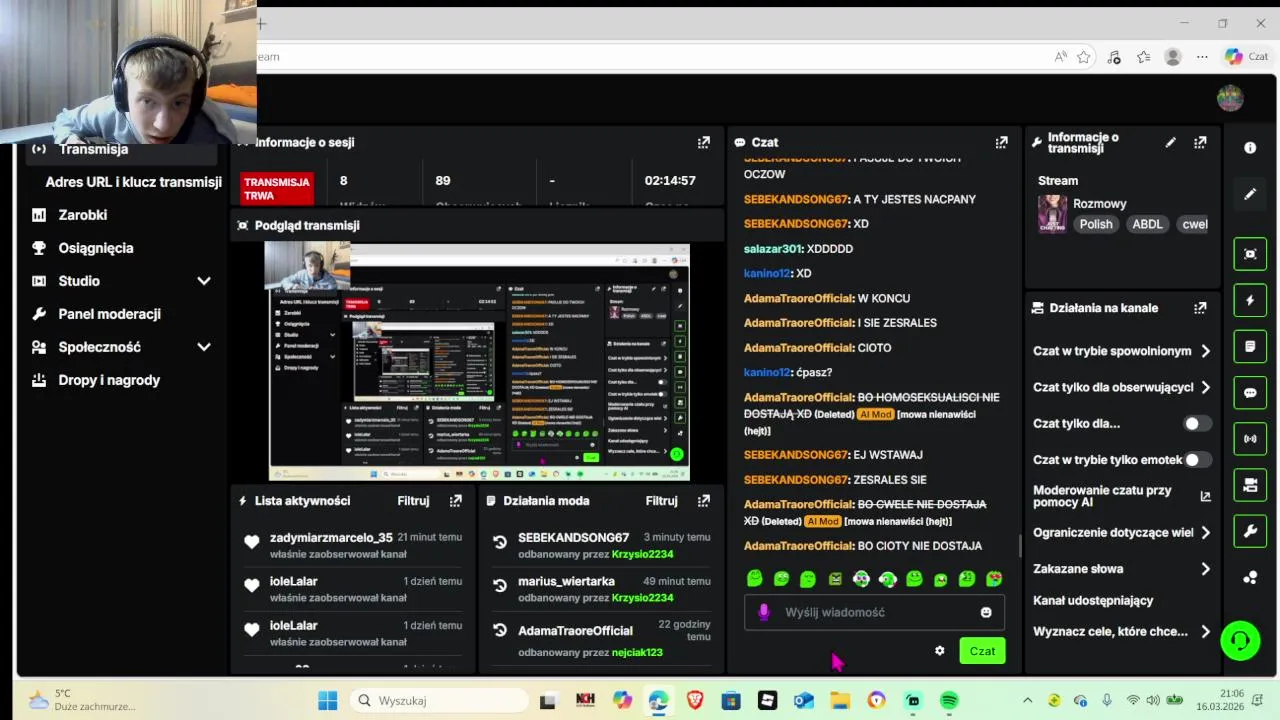Click the undo icon beside marius_wiertarka
The image size is (1280, 720).
pyautogui.click(x=500, y=587)
